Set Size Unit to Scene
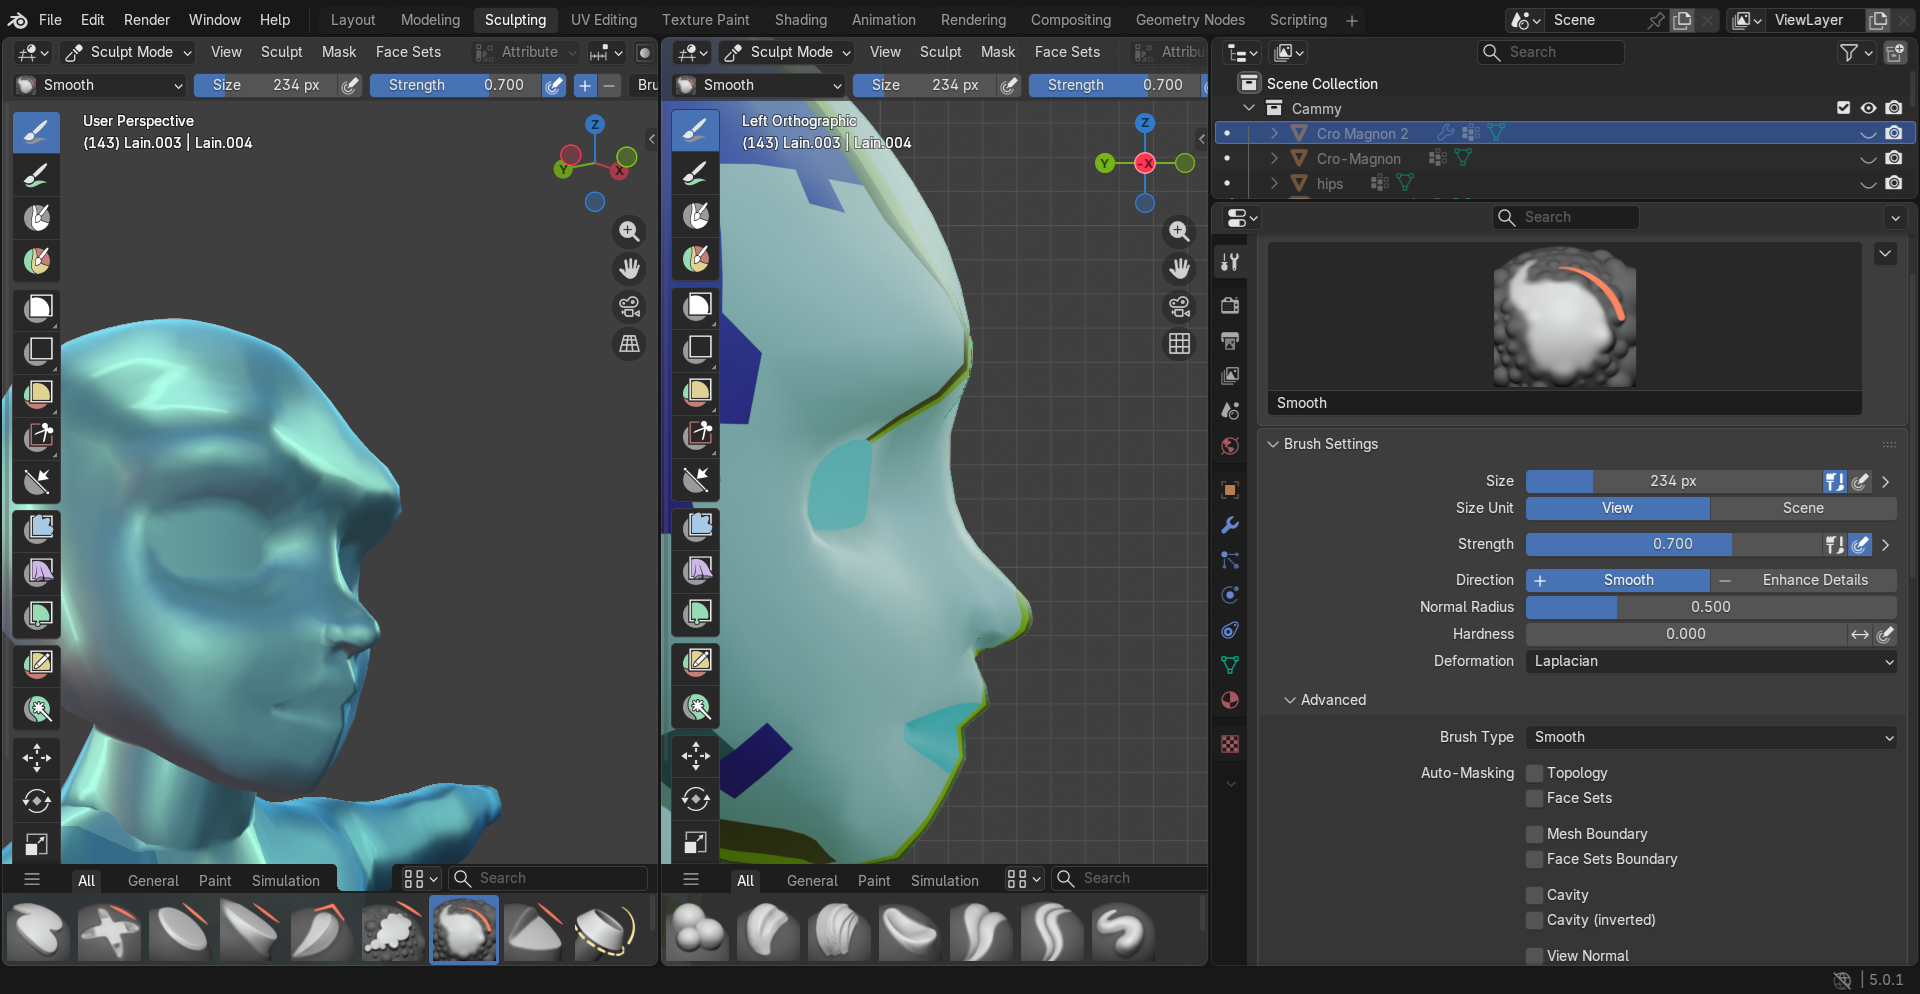This screenshot has width=1920, height=994. click(x=1802, y=508)
